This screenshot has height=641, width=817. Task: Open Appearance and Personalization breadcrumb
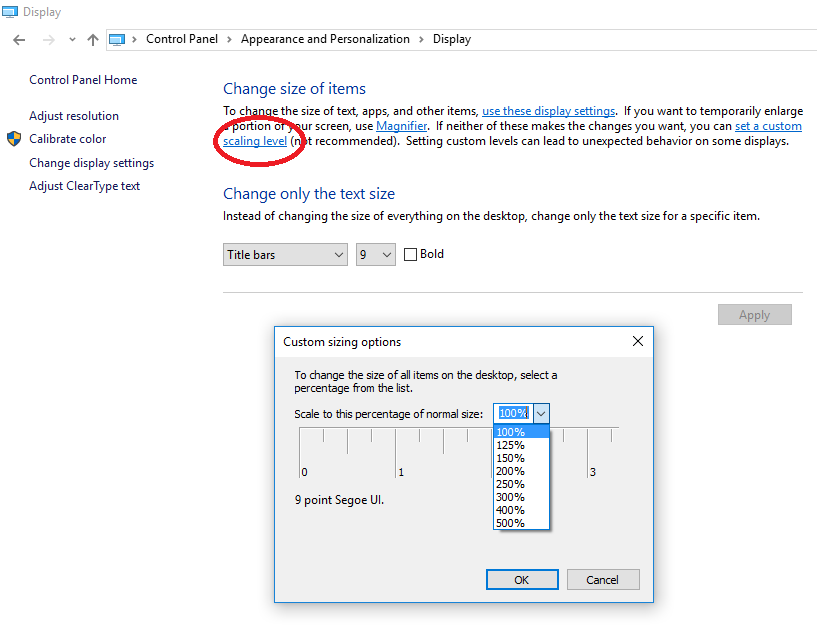coord(325,39)
